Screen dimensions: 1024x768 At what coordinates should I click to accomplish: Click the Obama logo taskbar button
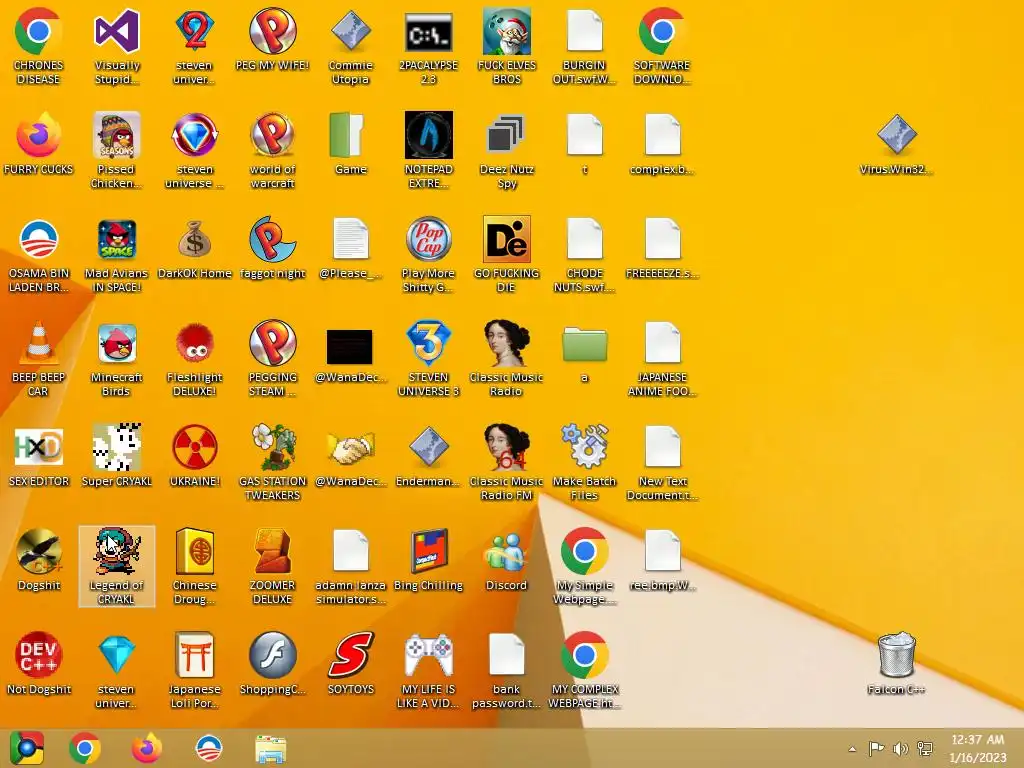209,748
